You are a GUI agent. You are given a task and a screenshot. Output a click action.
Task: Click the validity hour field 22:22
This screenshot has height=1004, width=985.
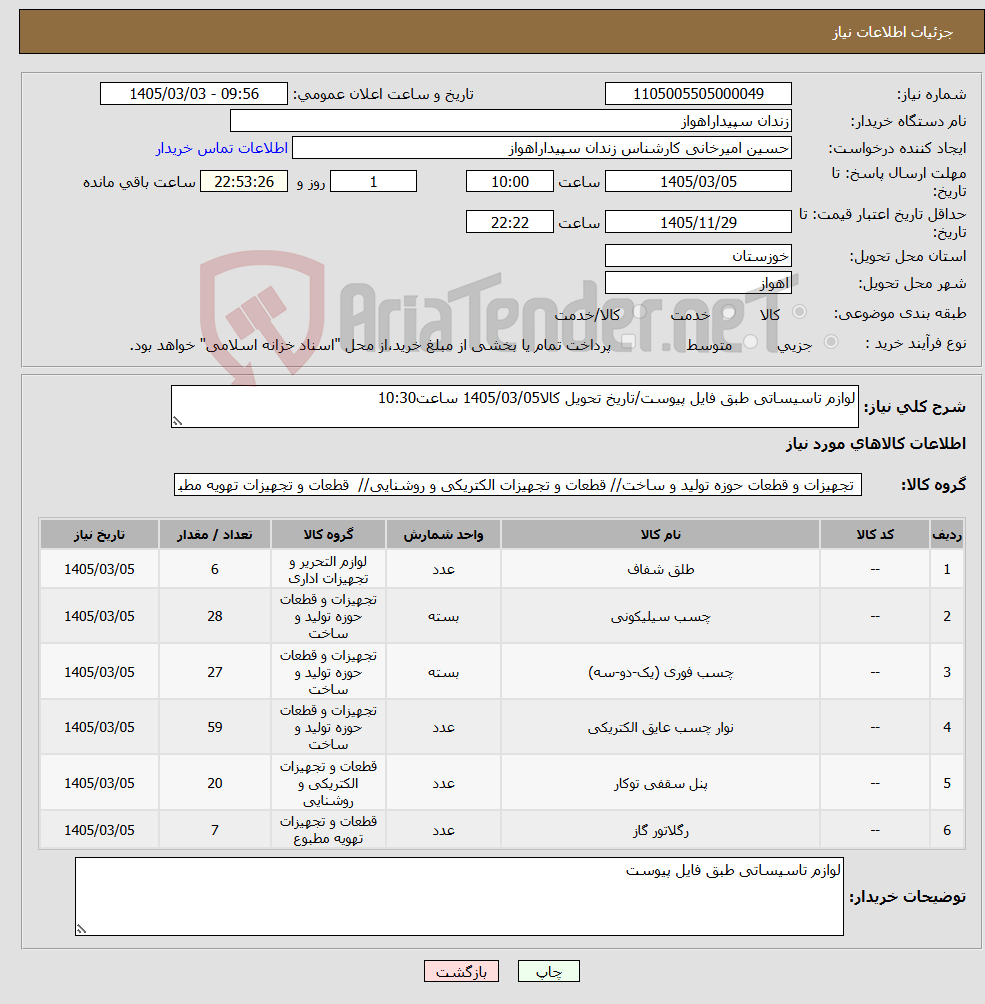[510, 222]
